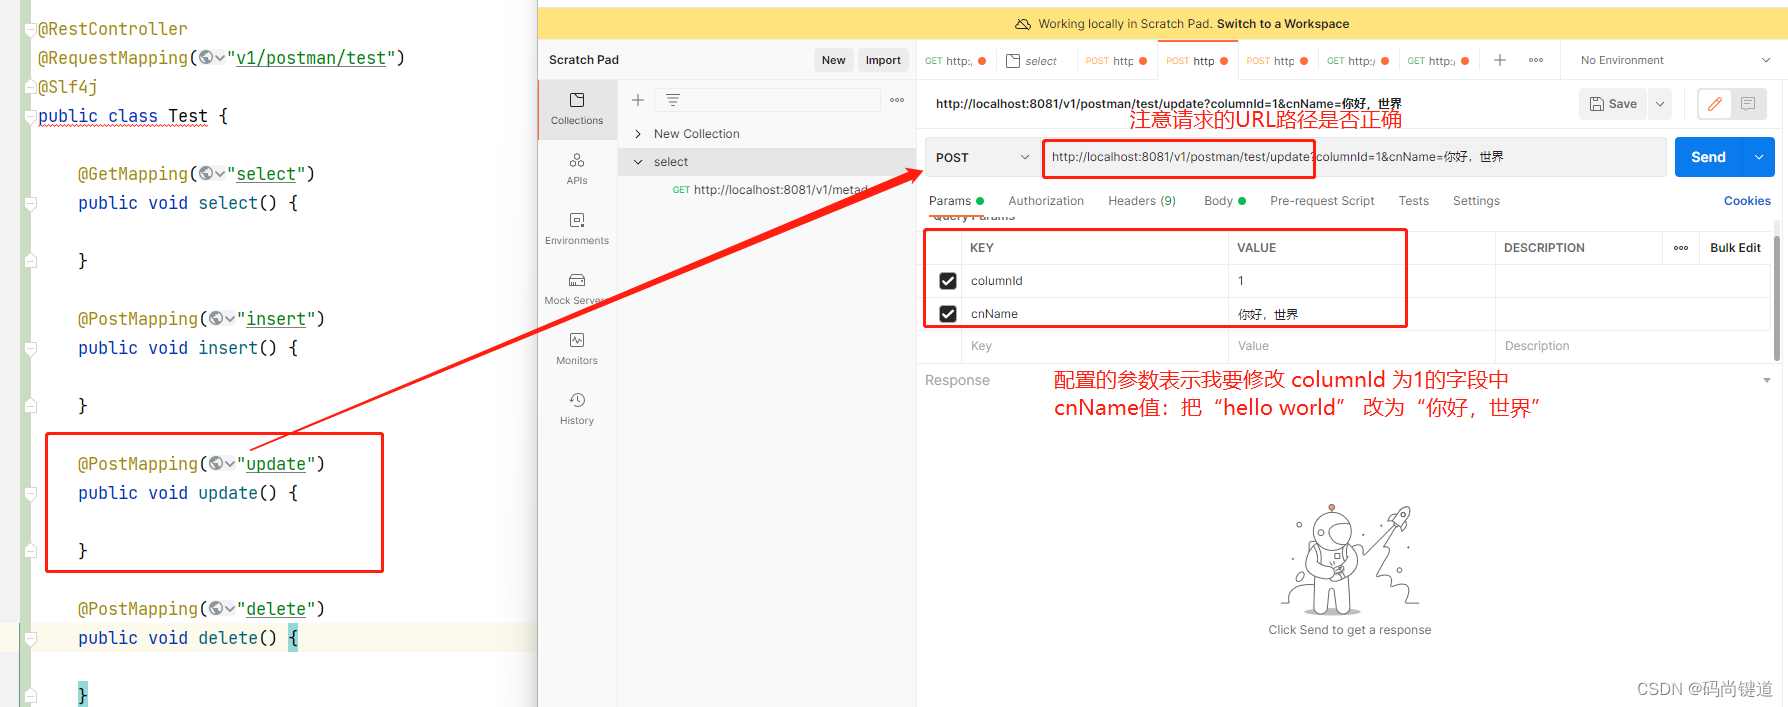Open the Environments sidebar panel

pyautogui.click(x=577, y=229)
